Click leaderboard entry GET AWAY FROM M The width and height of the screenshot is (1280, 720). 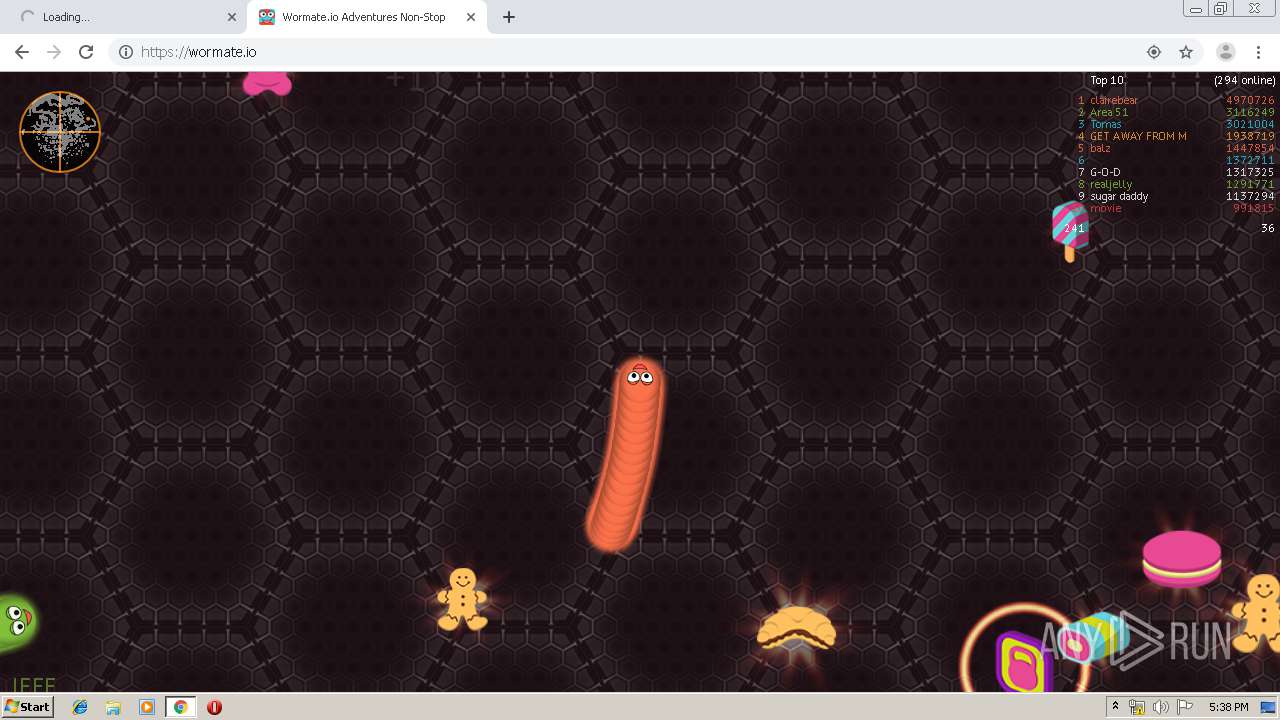click(1138, 136)
